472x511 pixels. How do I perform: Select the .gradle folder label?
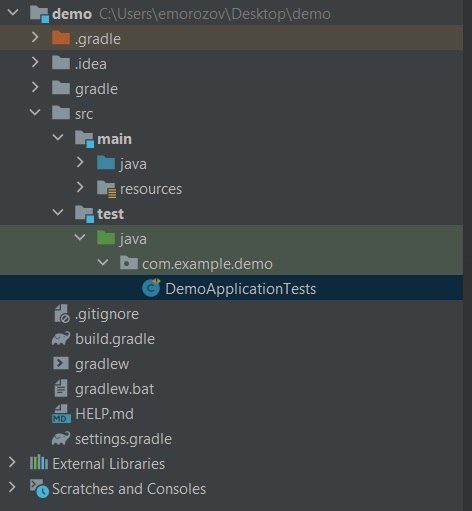98,39
